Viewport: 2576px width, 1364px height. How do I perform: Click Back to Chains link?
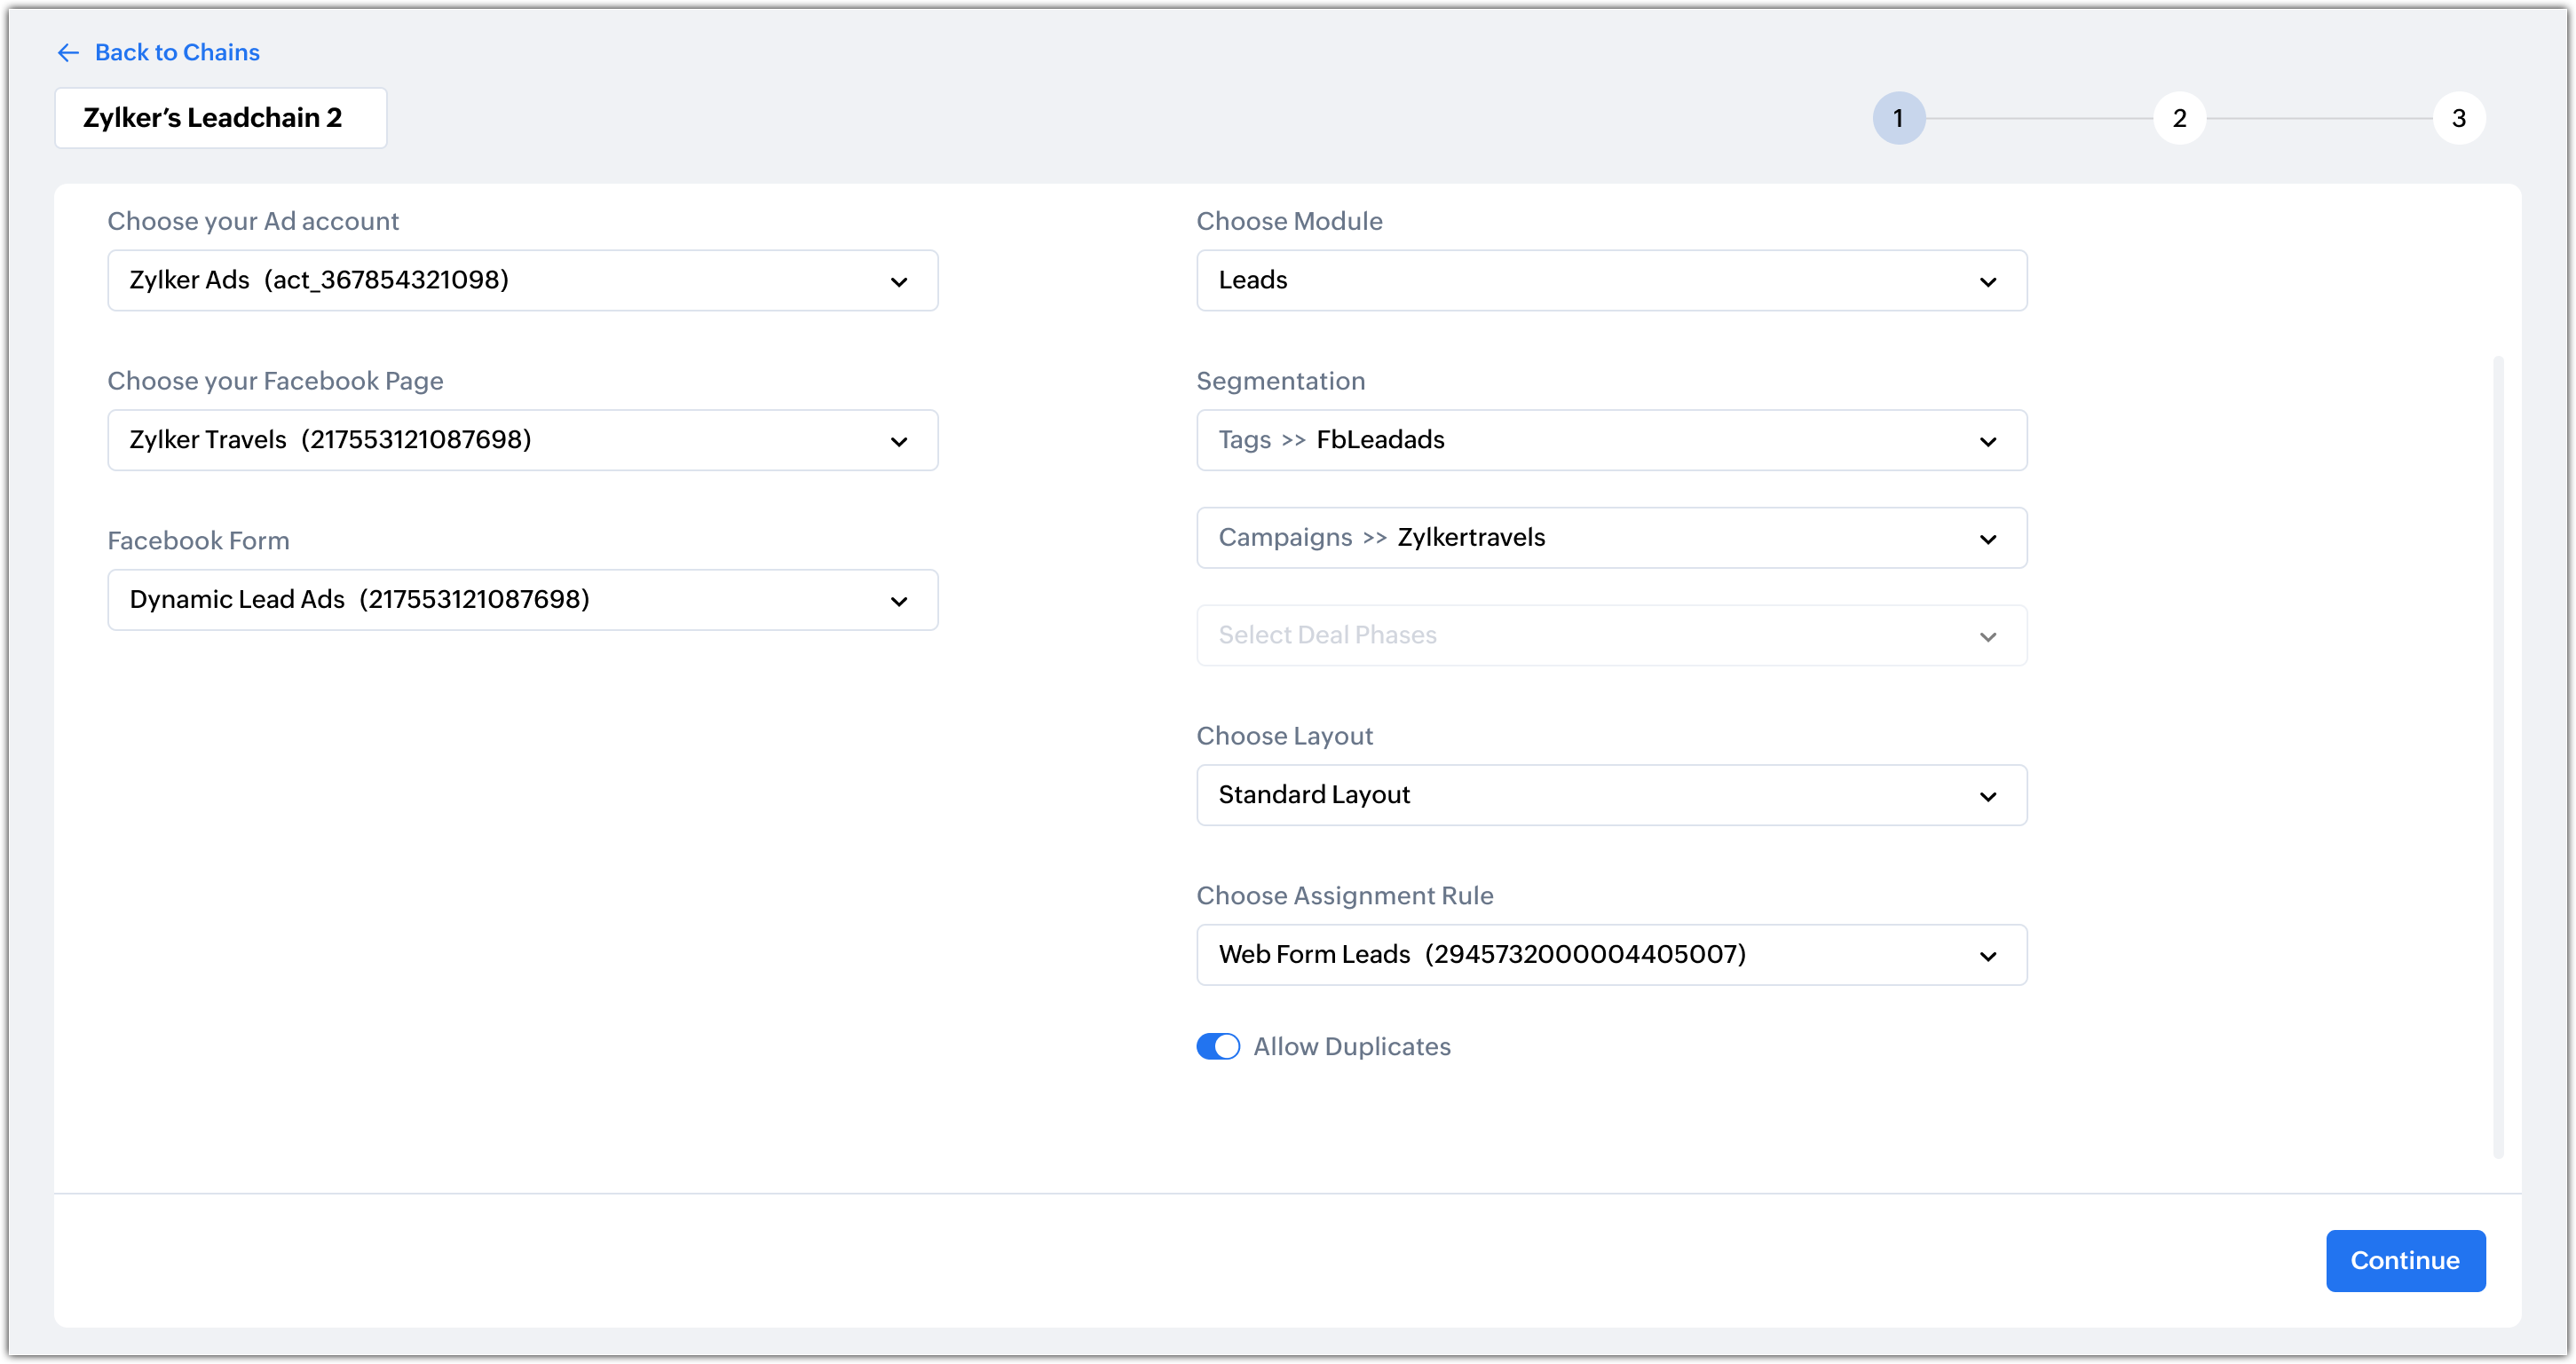coord(177,53)
